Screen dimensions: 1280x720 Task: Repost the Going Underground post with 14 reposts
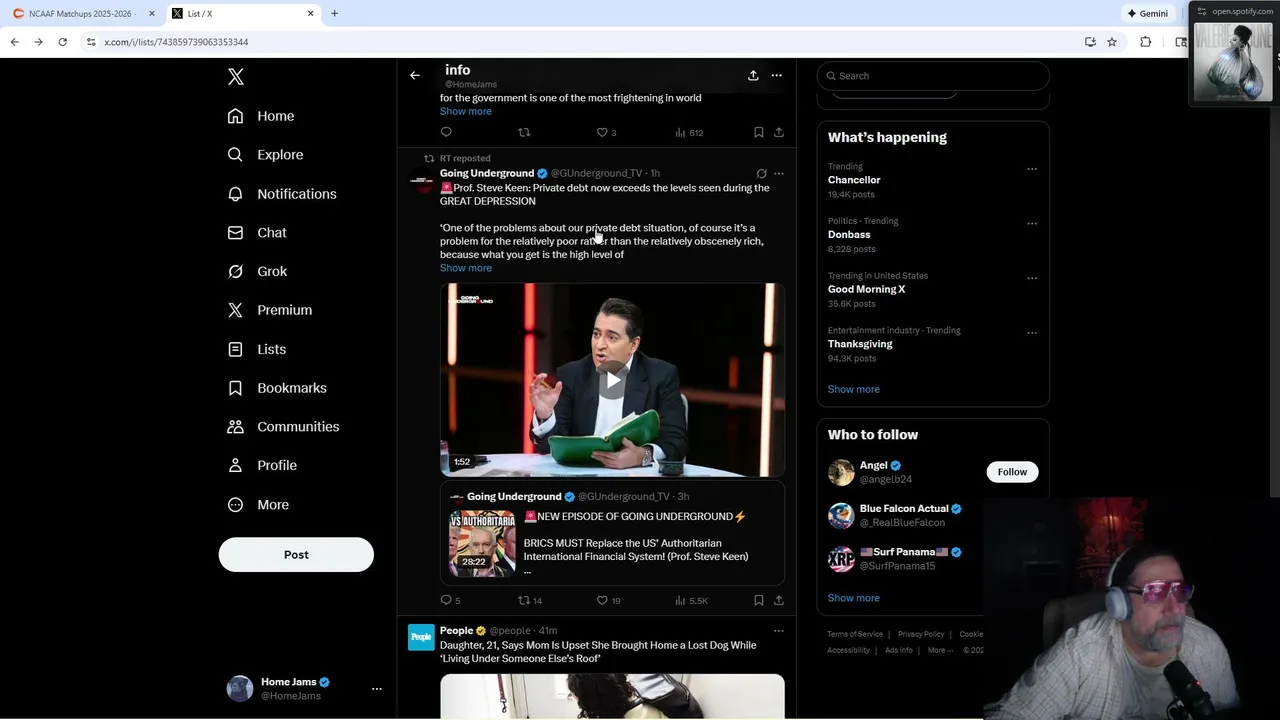pos(530,600)
